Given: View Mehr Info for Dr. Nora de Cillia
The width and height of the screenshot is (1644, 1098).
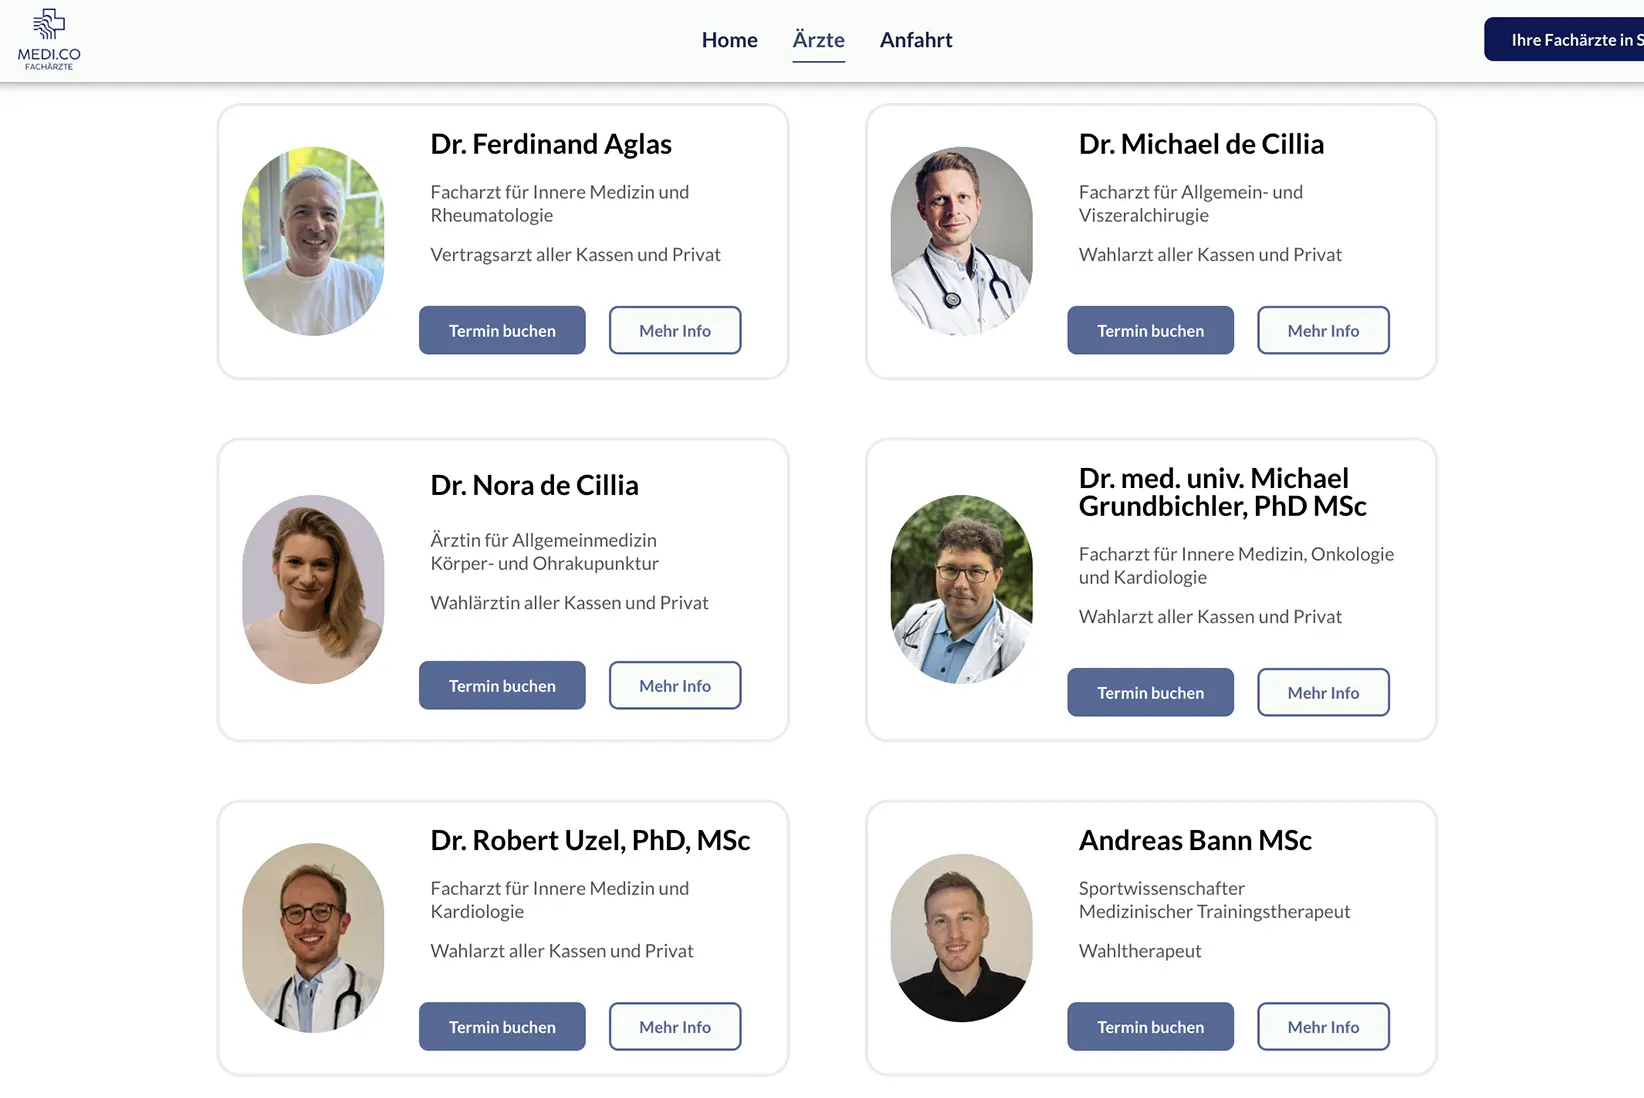Looking at the screenshot, I should pyautogui.click(x=675, y=686).
